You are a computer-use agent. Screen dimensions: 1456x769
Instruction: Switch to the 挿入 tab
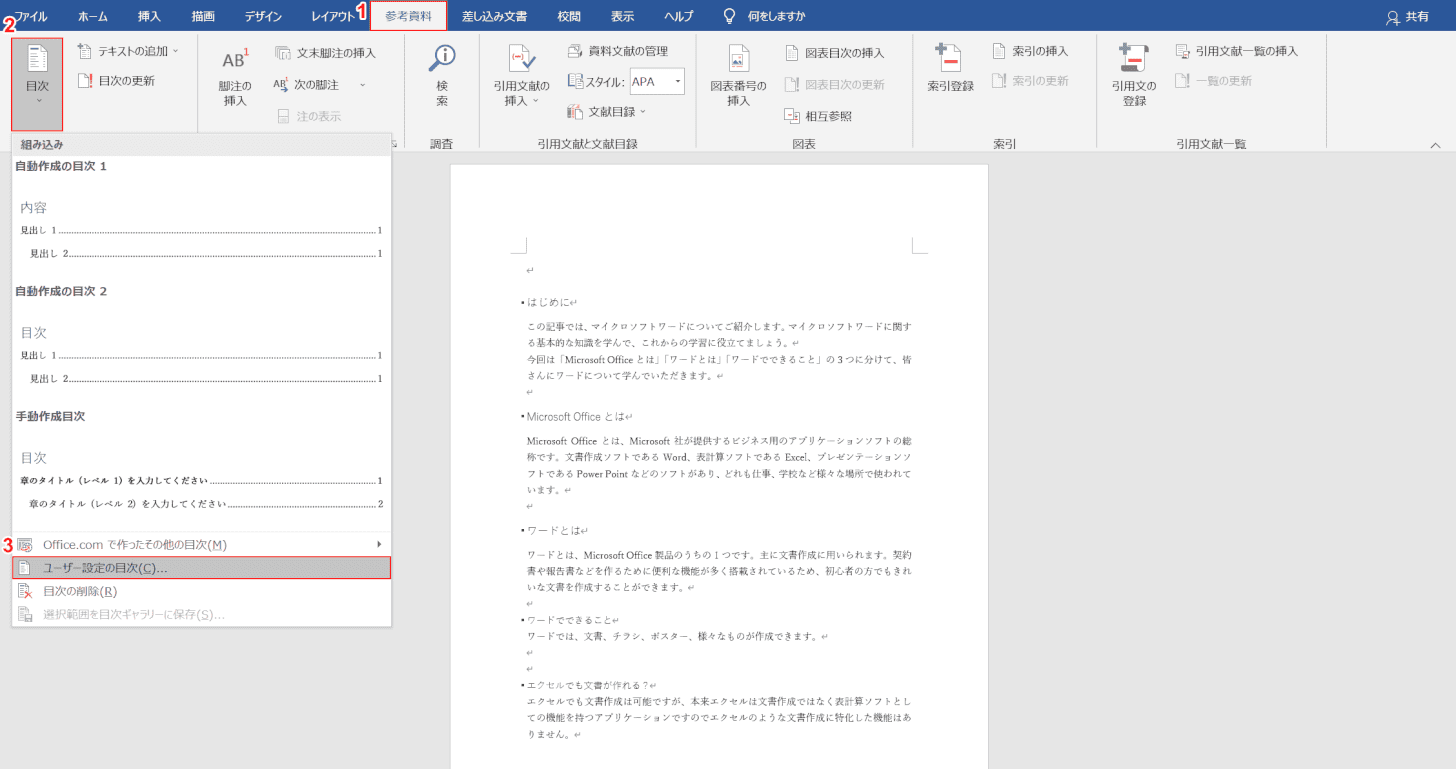(149, 16)
